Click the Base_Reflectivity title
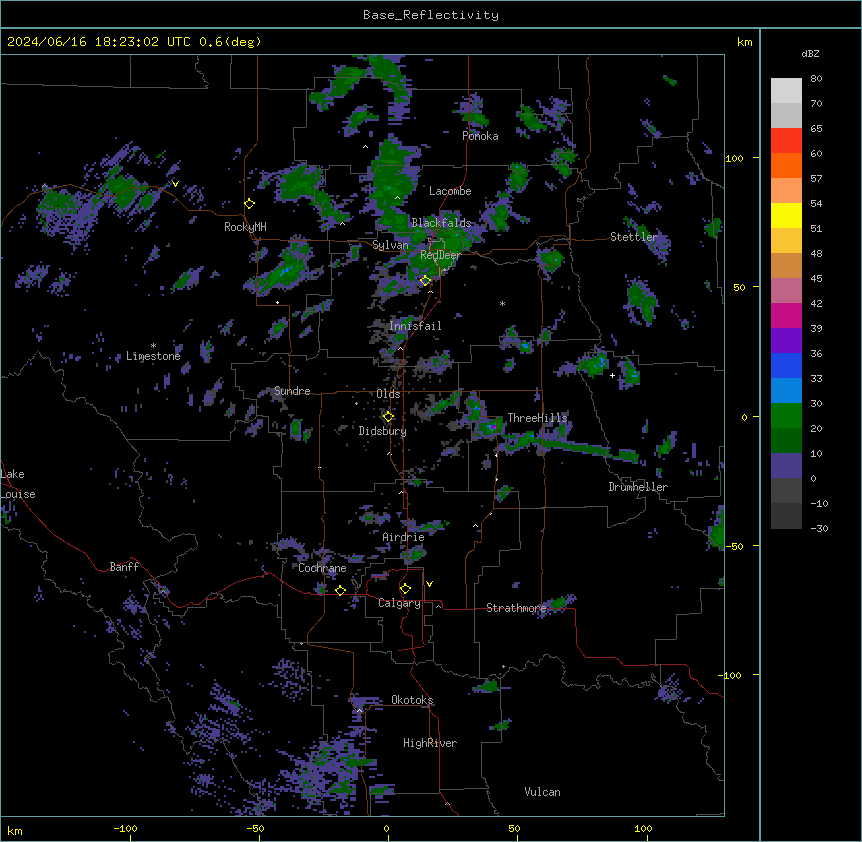Screen dimensions: 862x842 [431, 15]
